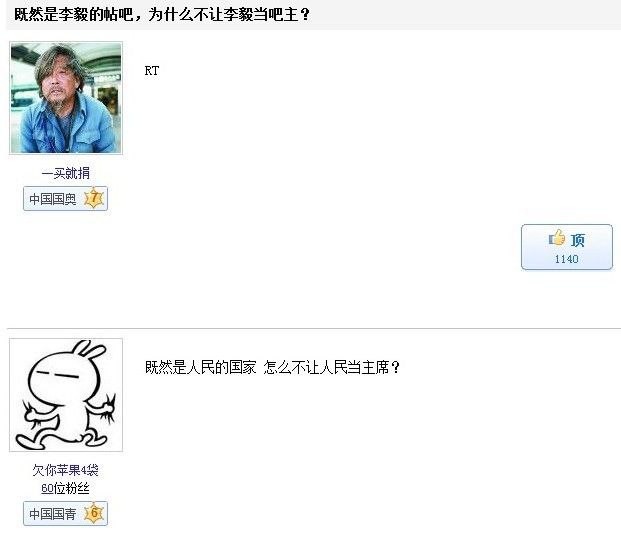View the 60位粉丝 followers link
This screenshot has width=621, height=540.
click(65, 488)
